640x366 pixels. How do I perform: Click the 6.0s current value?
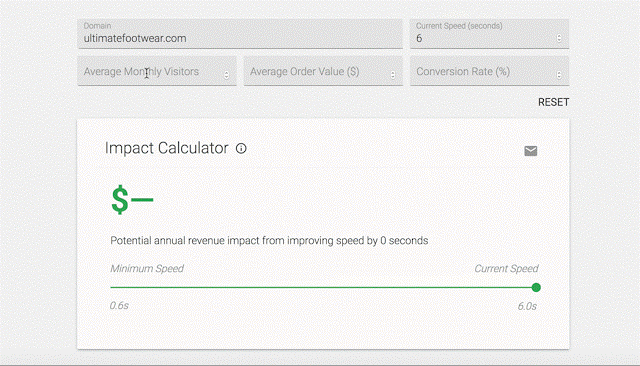tap(527, 306)
